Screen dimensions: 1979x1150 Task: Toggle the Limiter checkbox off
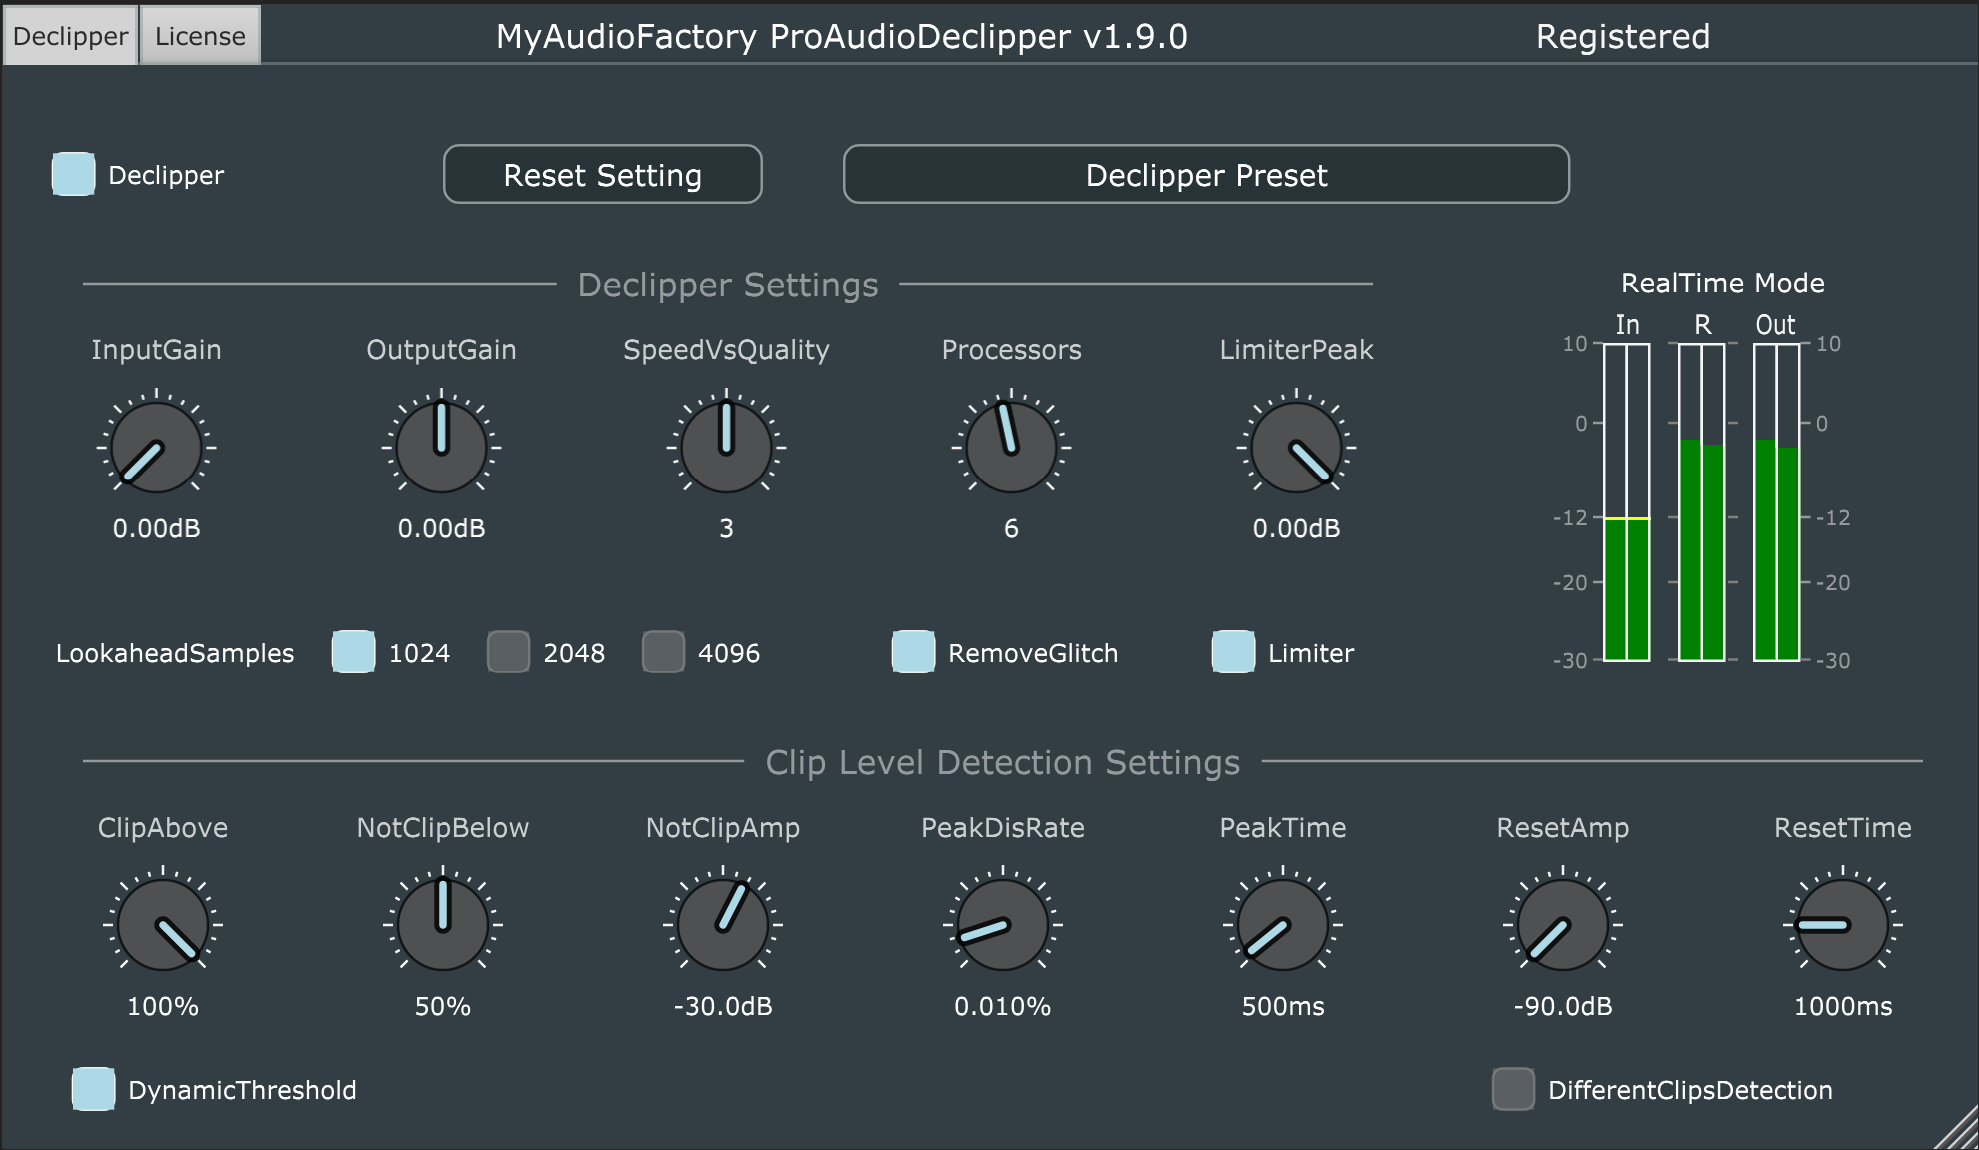[x=1233, y=652]
